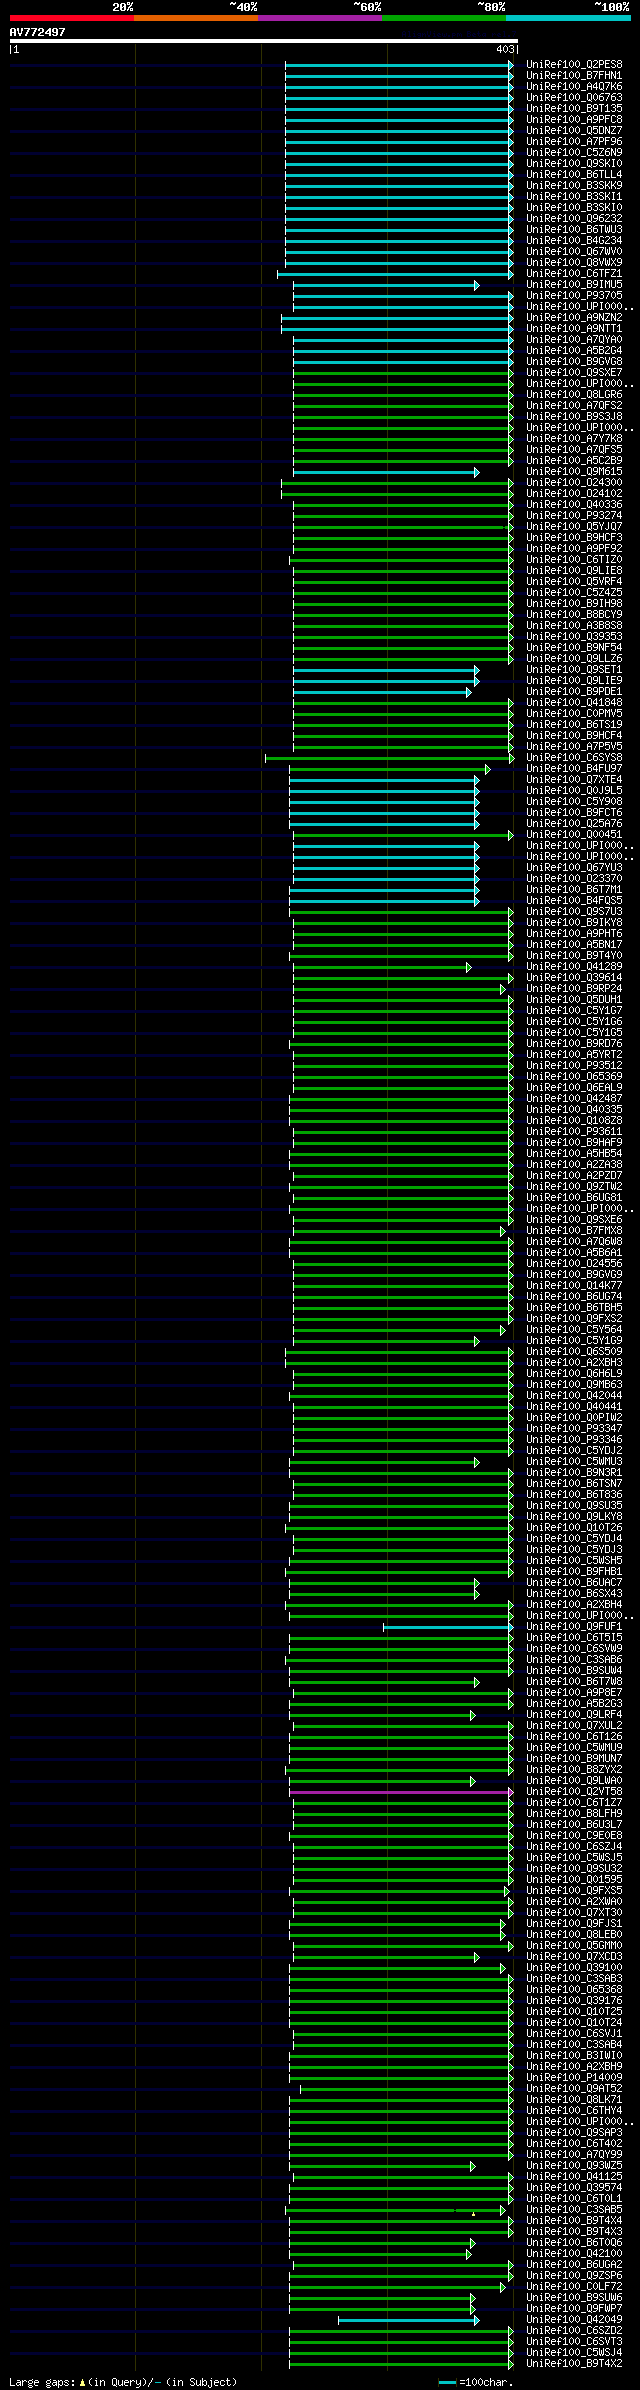
Task: Select the UniRef100_Q7XTE4 entry
Action: click(574, 780)
